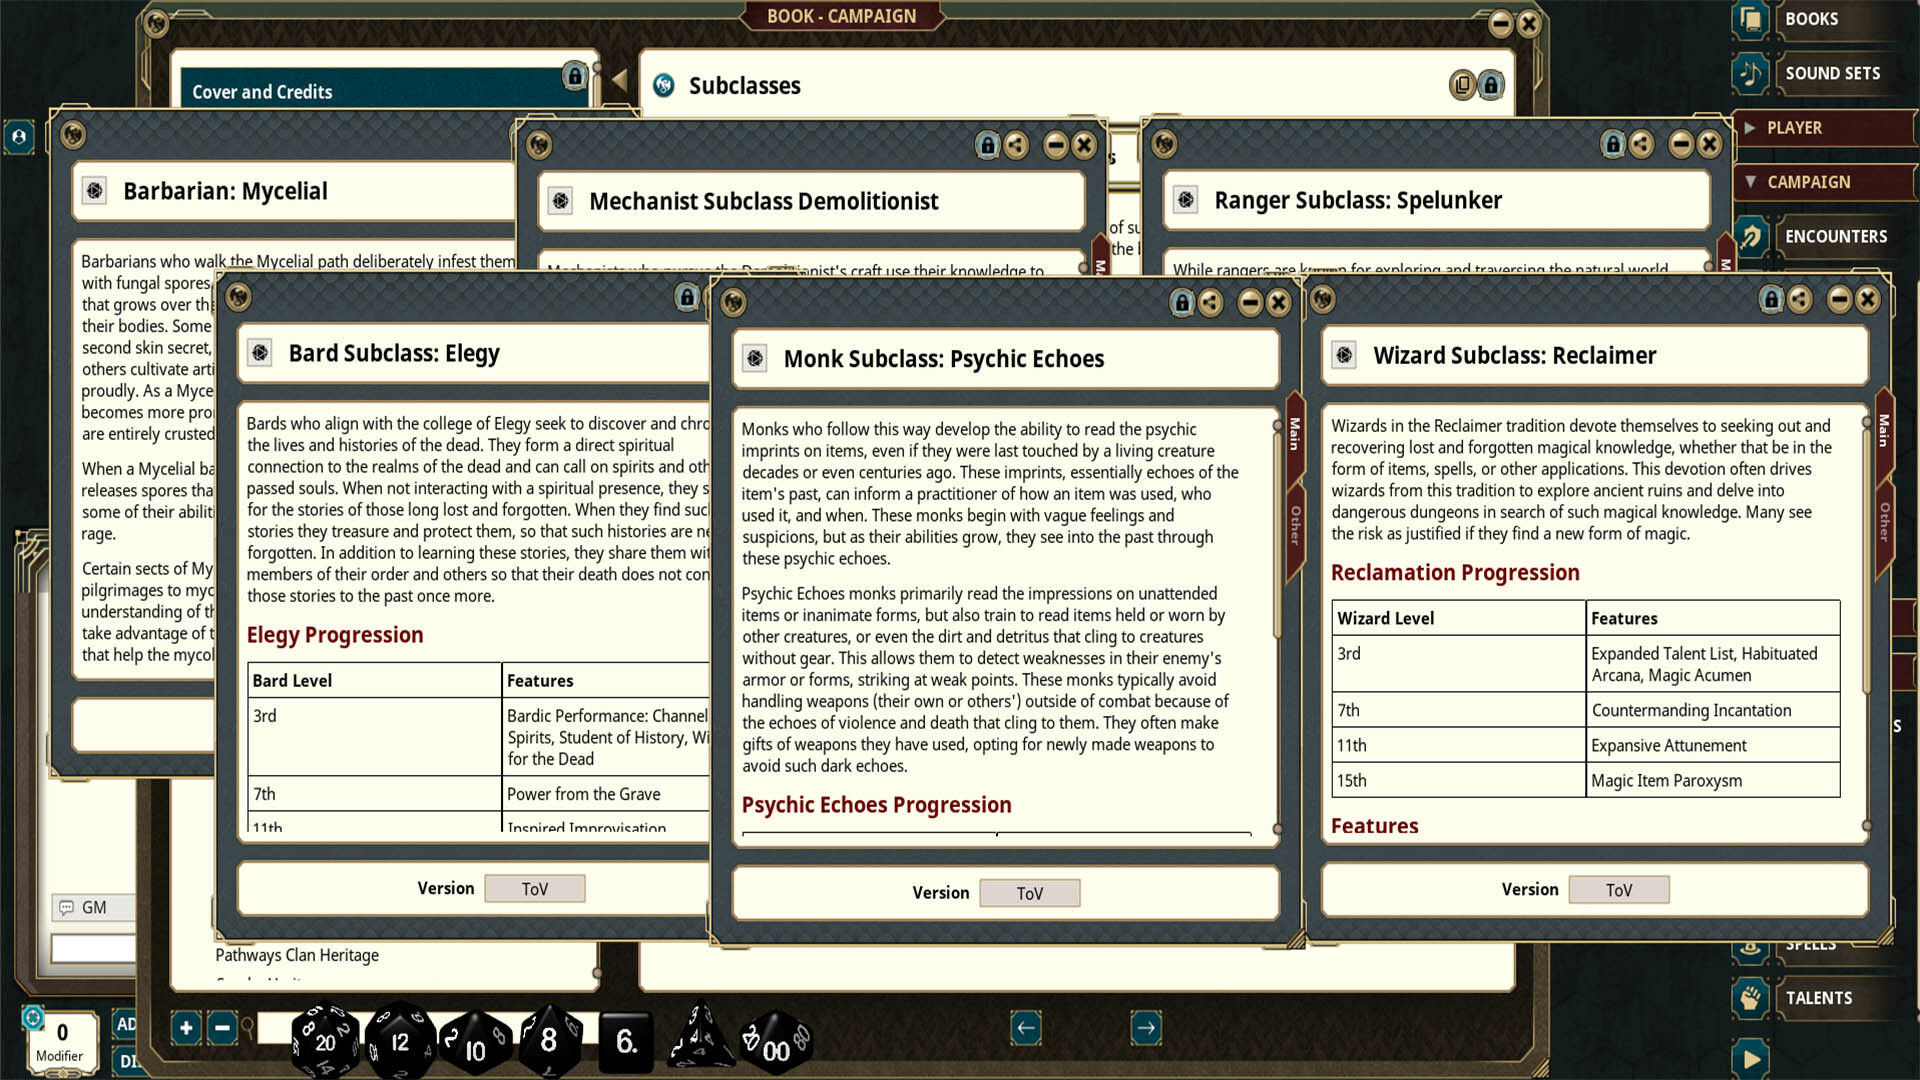Open the Pathways Clan Heritage entry
This screenshot has height=1080, width=1920.
coord(297,955)
